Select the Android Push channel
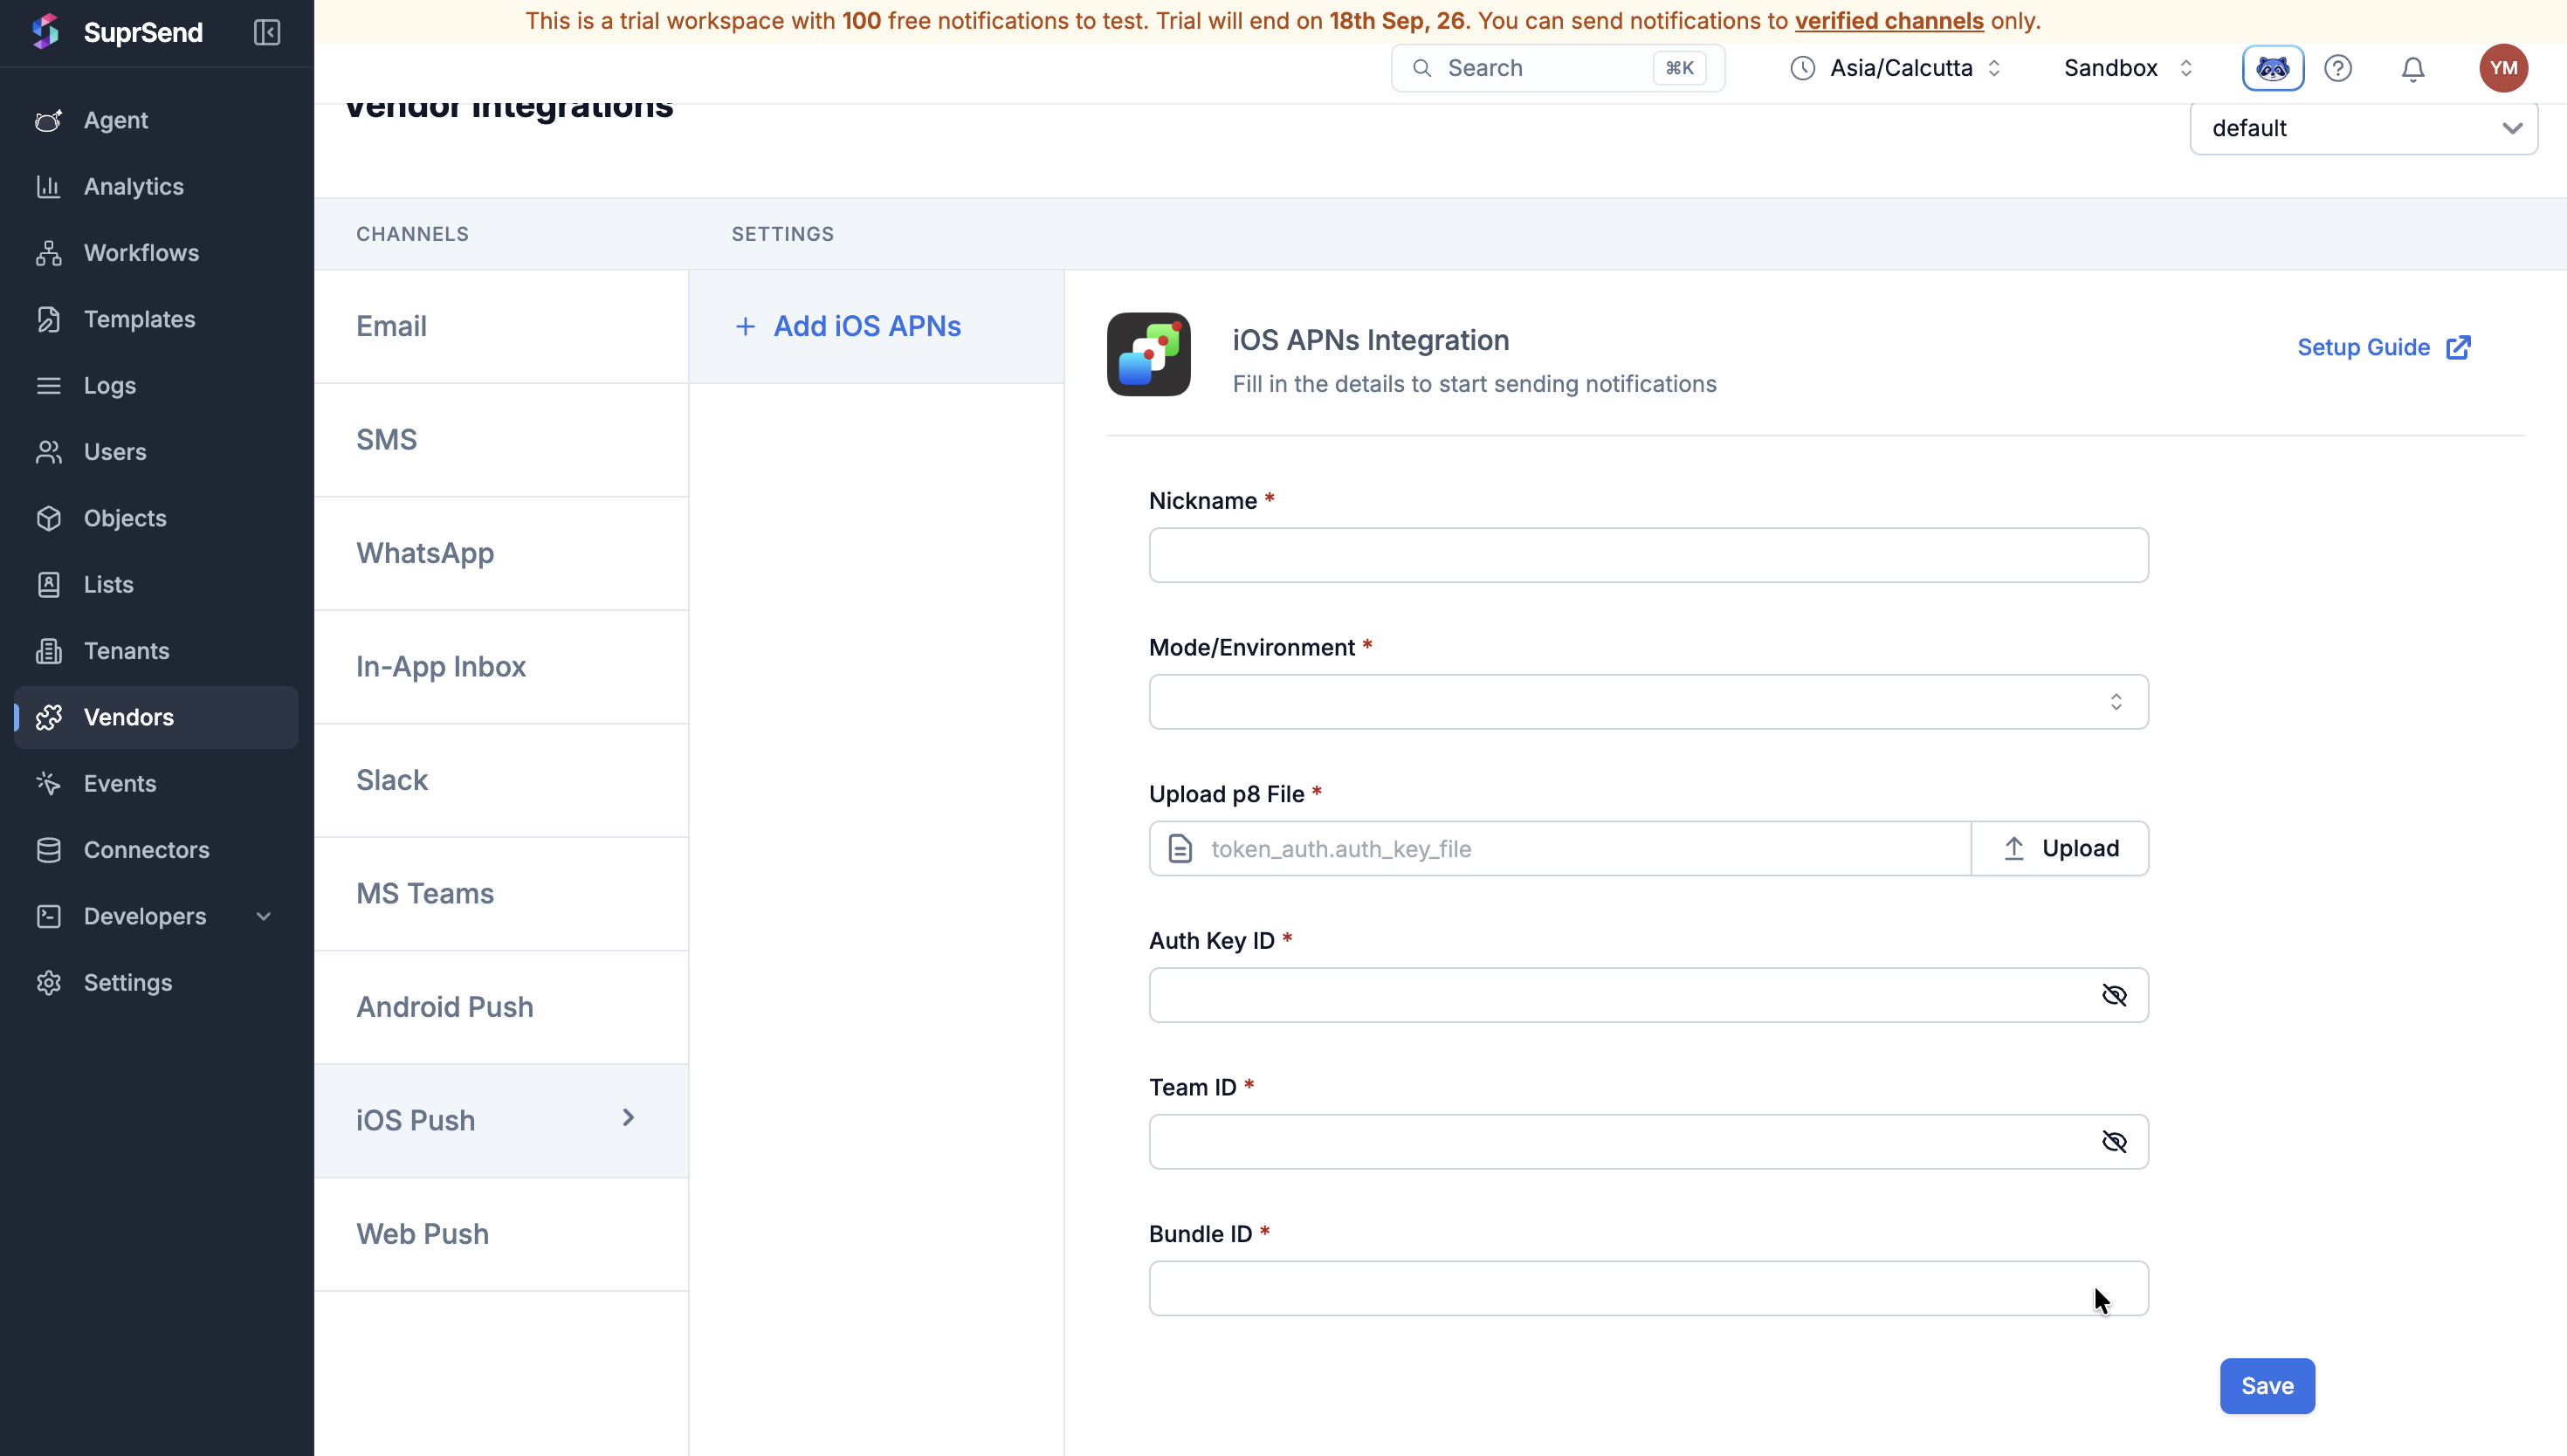The height and width of the screenshot is (1456, 2567). pyautogui.click(x=501, y=1007)
